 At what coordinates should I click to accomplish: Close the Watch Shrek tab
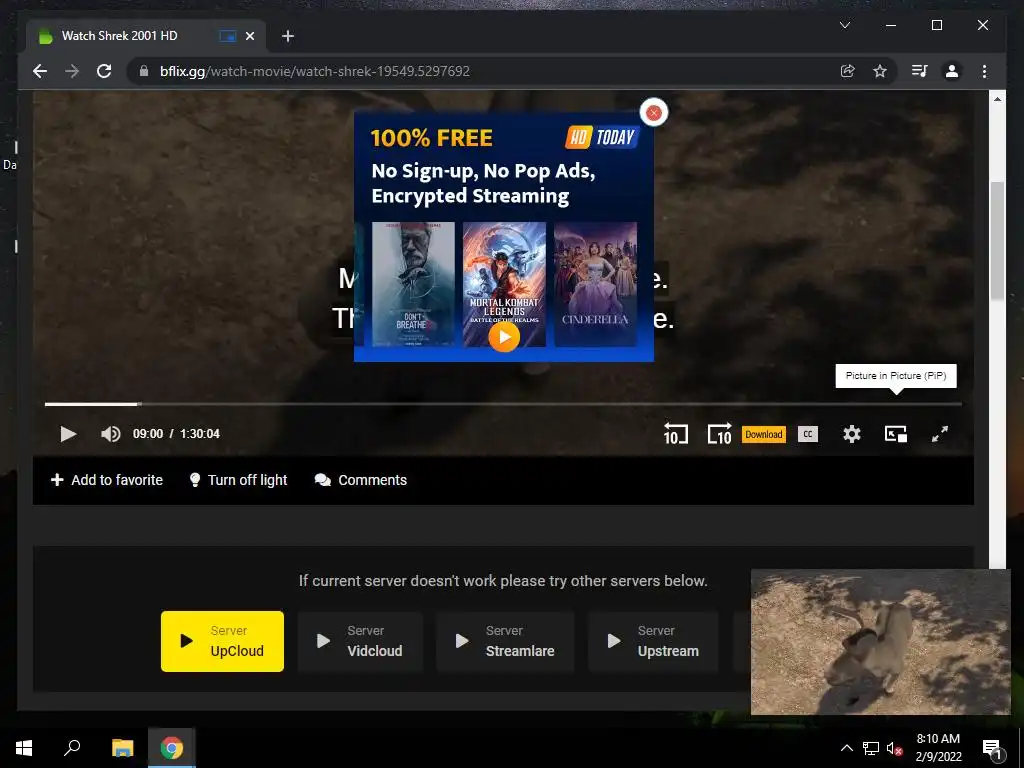(x=249, y=36)
